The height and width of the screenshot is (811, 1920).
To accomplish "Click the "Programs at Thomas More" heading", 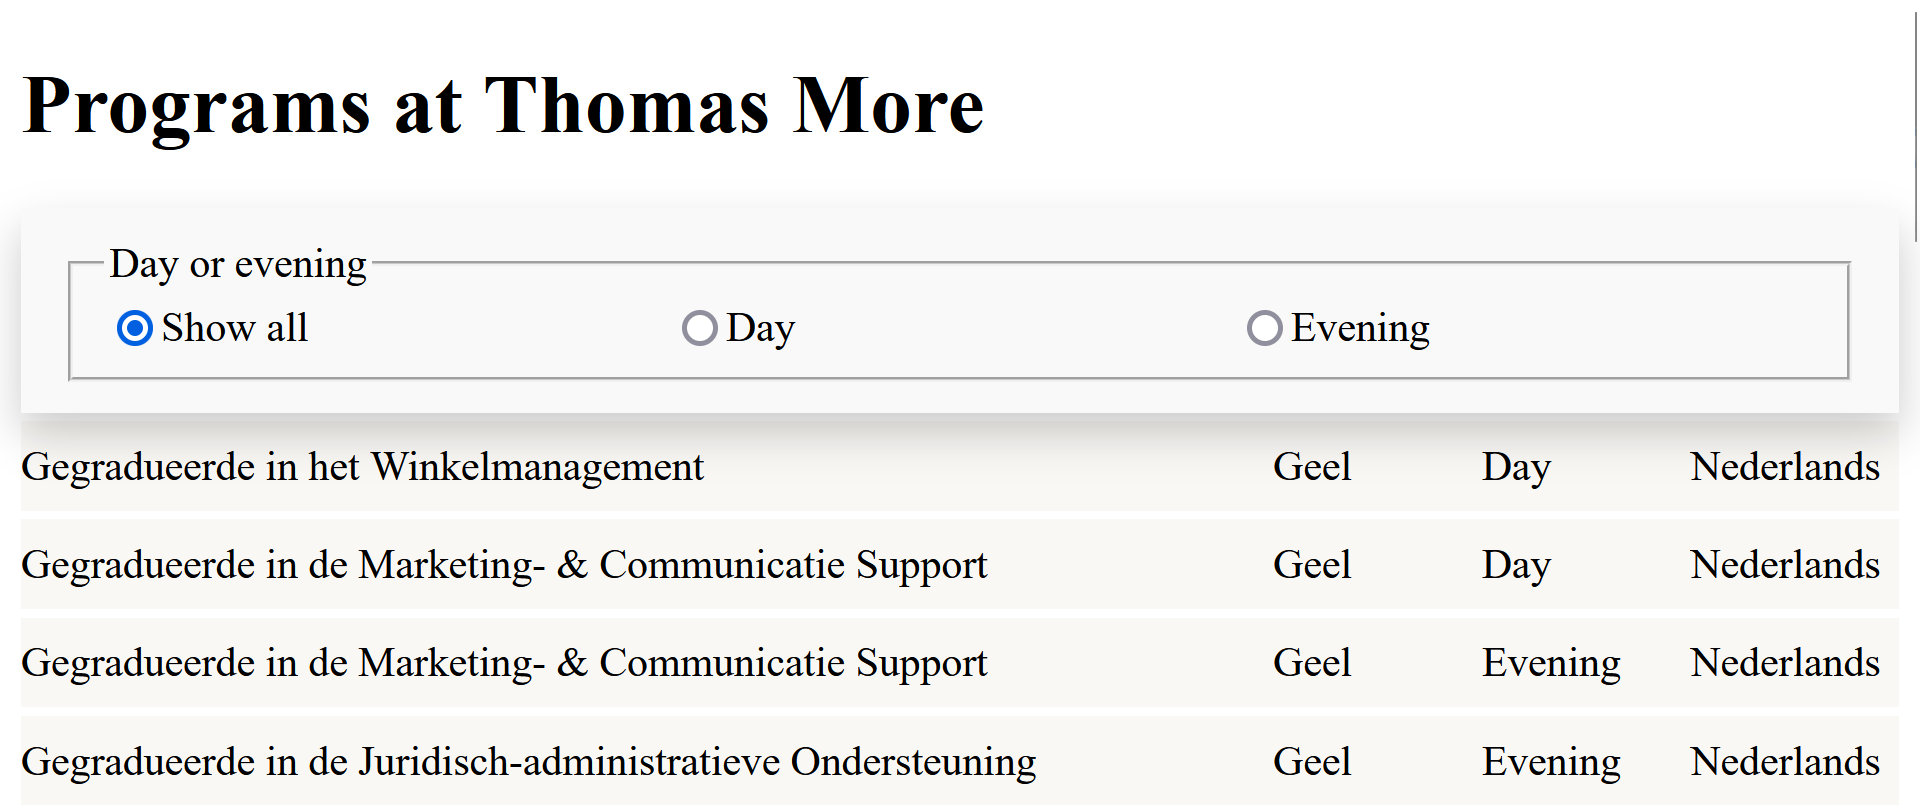I will 503,105.
